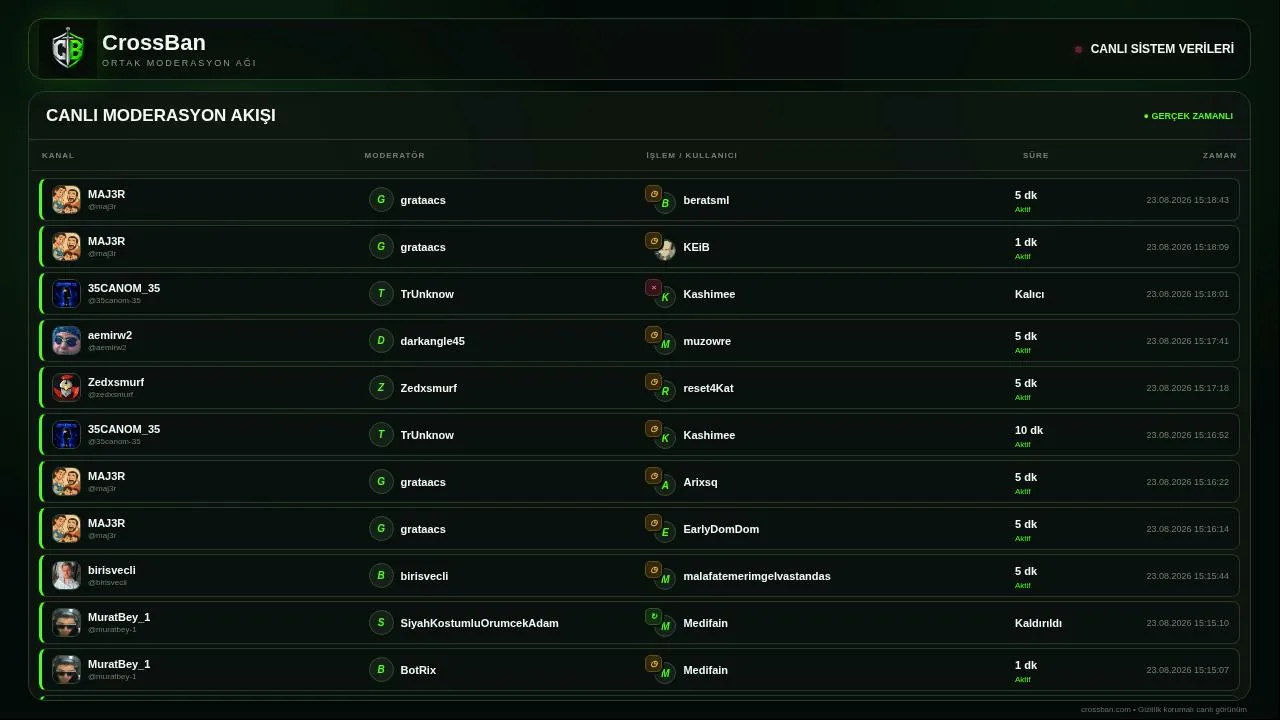This screenshot has width=1280, height=720.
Task: Click the red ban icon beside Kashimee Kalıcı row
Action: pyautogui.click(x=653, y=288)
